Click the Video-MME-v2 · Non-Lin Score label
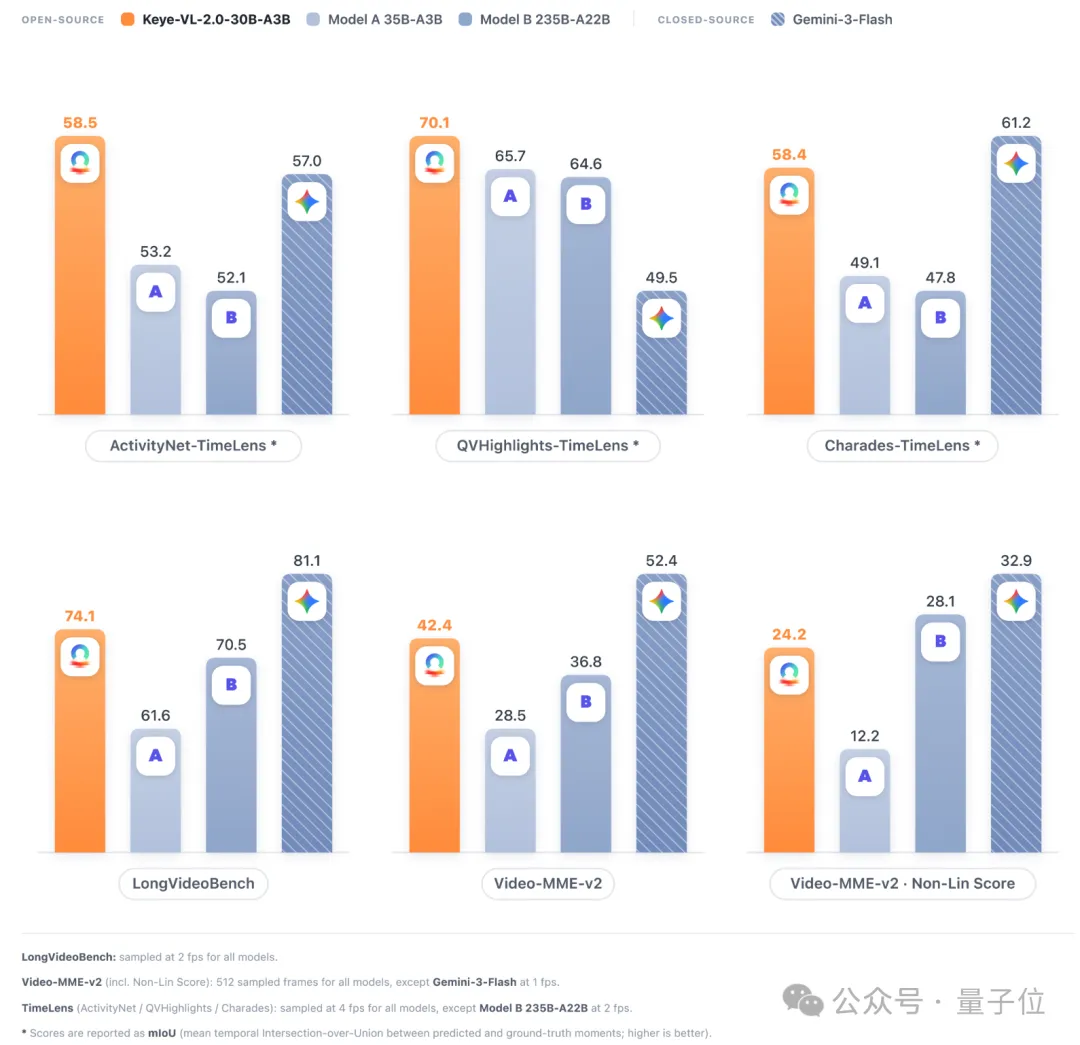Viewport: 1080px width, 1045px height. pos(902,884)
